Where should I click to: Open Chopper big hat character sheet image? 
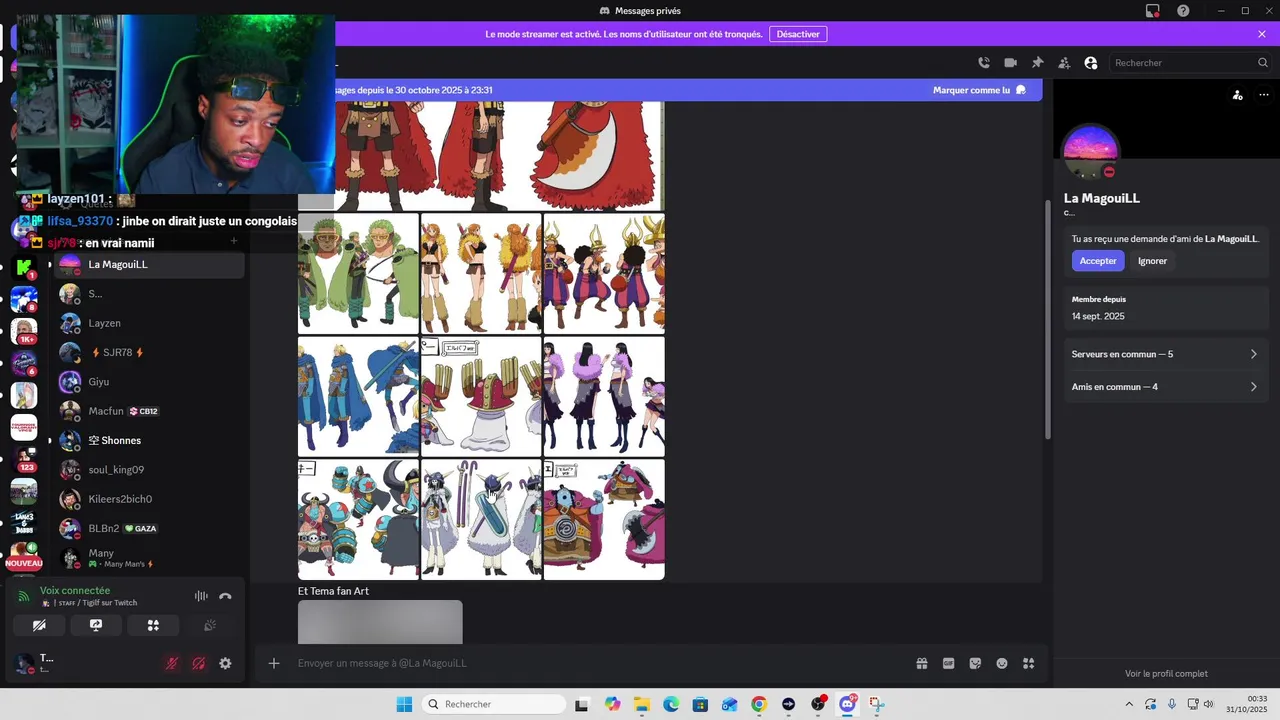pos(481,396)
